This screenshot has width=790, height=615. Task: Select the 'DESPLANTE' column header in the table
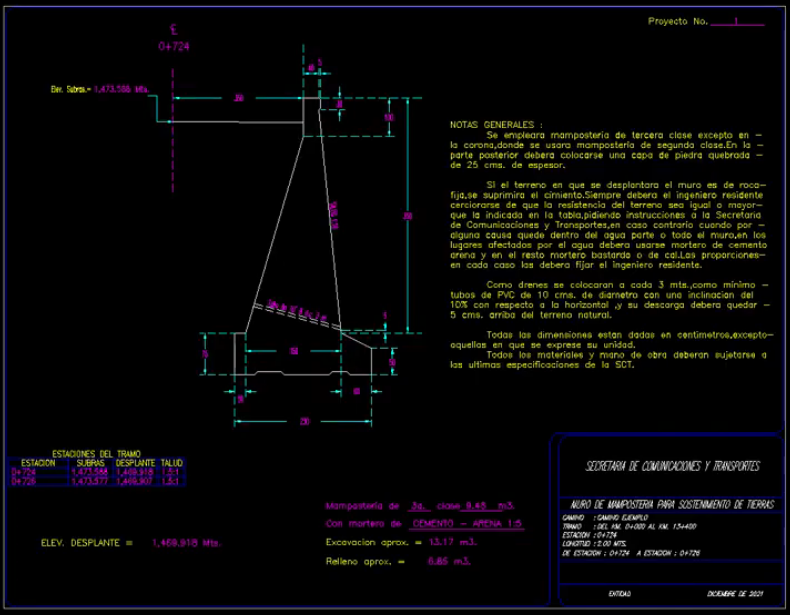click(x=135, y=463)
